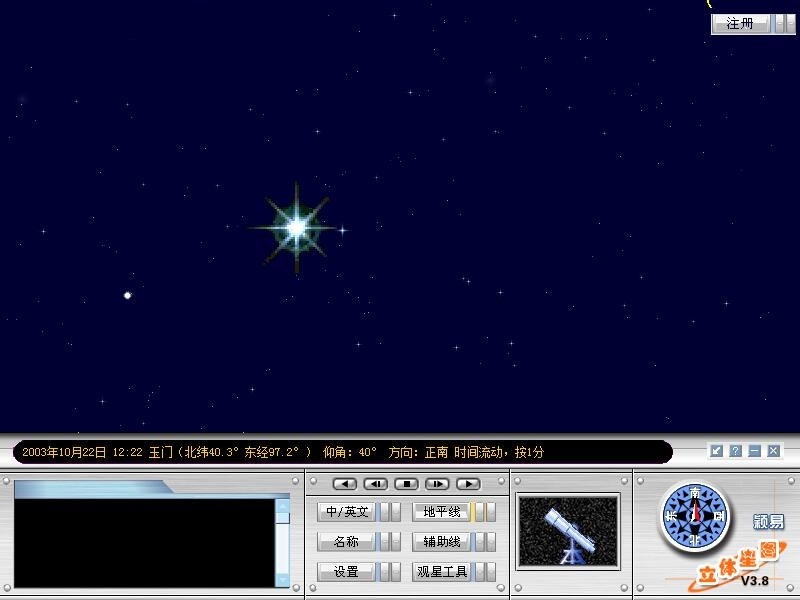The height and width of the screenshot is (600, 800).
Task: Click the 时间流动, 按1分 time flow text
Action: coord(499,452)
